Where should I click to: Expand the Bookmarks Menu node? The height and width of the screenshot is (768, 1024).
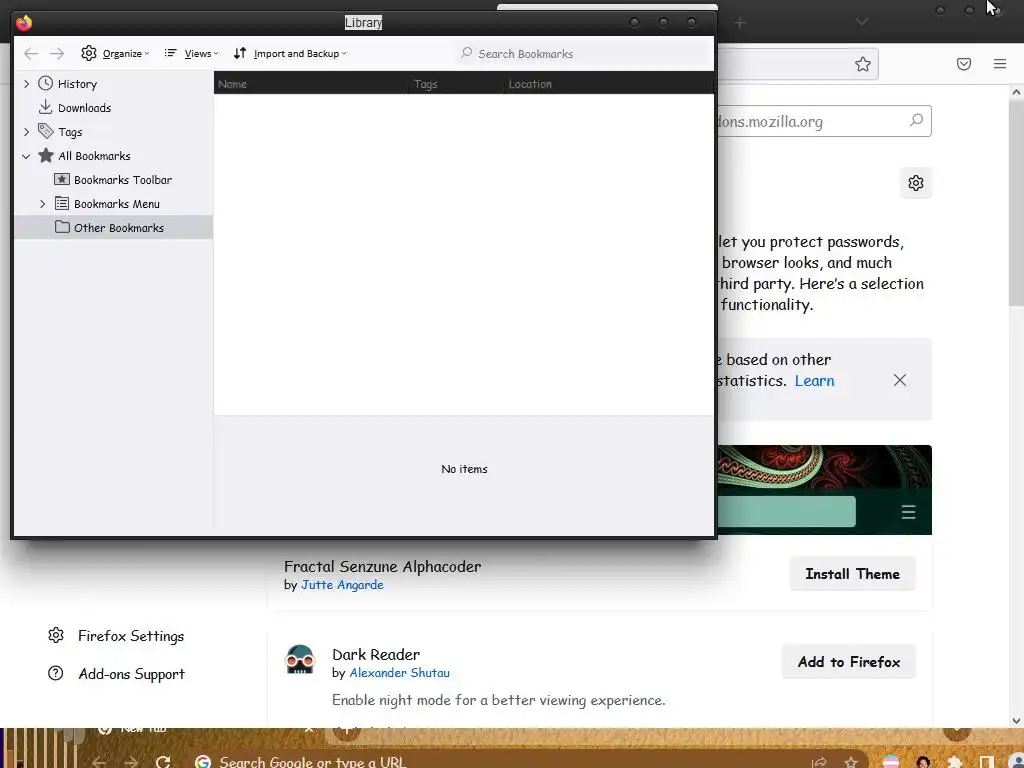tap(42, 204)
